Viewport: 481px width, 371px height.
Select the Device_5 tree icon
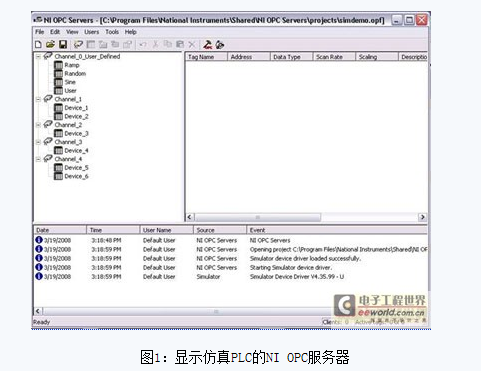(58, 168)
